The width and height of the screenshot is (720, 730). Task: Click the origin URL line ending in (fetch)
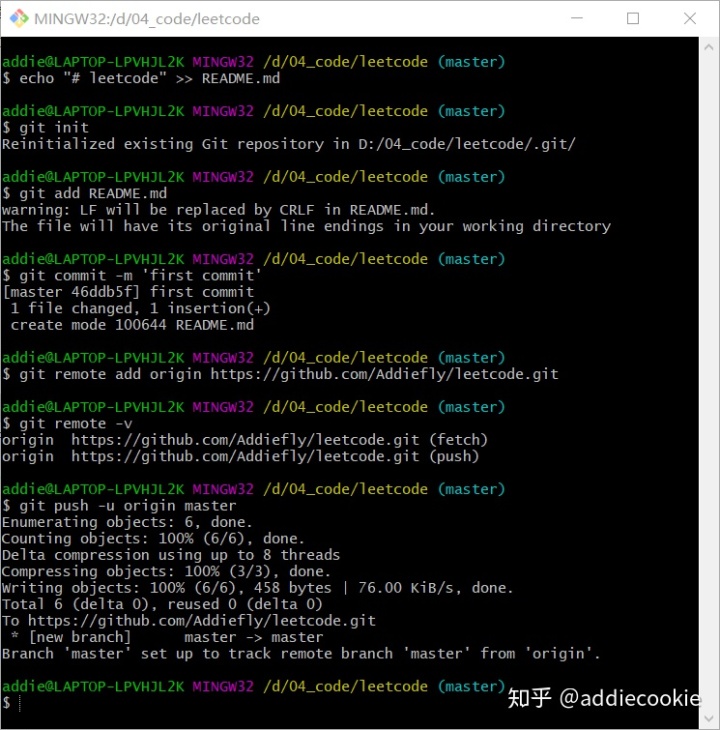(x=245, y=439)
